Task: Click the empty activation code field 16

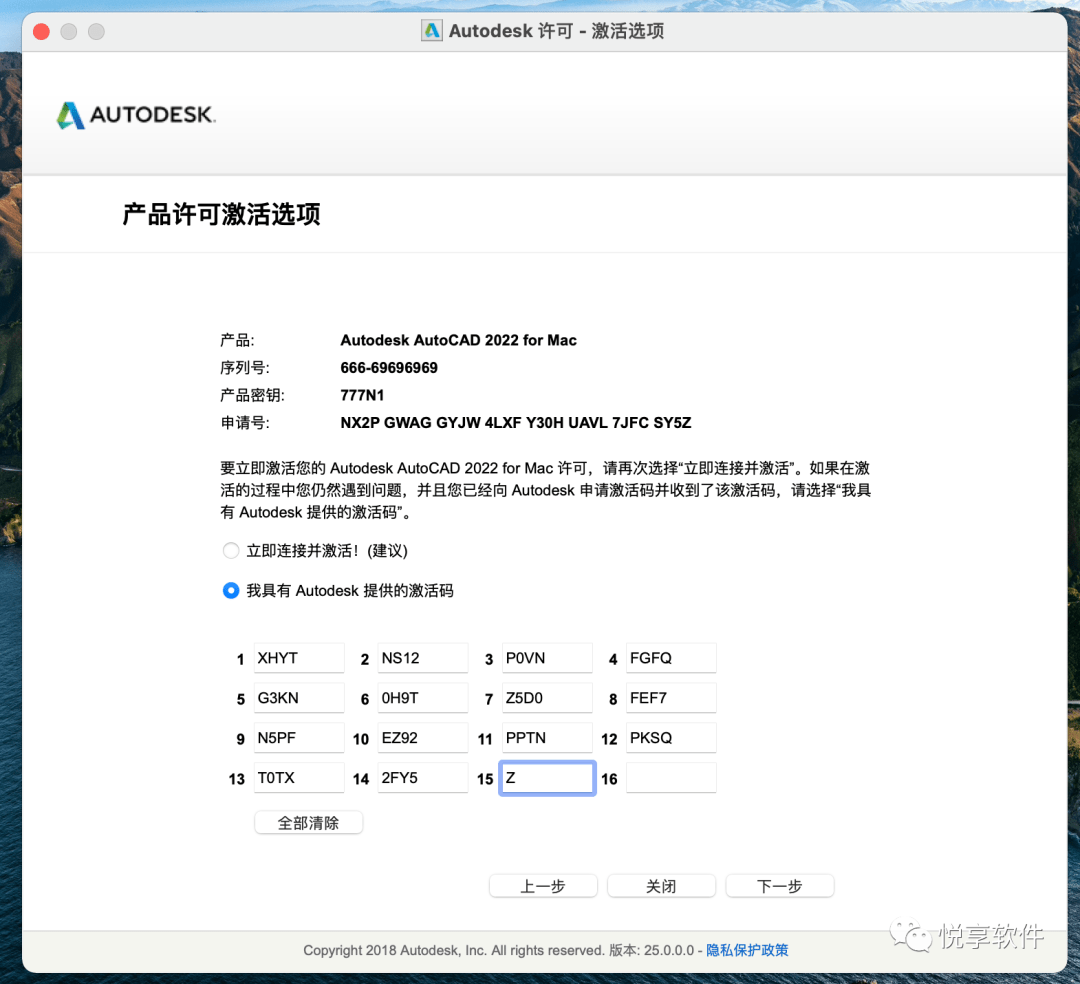Action: pos(671,778)
